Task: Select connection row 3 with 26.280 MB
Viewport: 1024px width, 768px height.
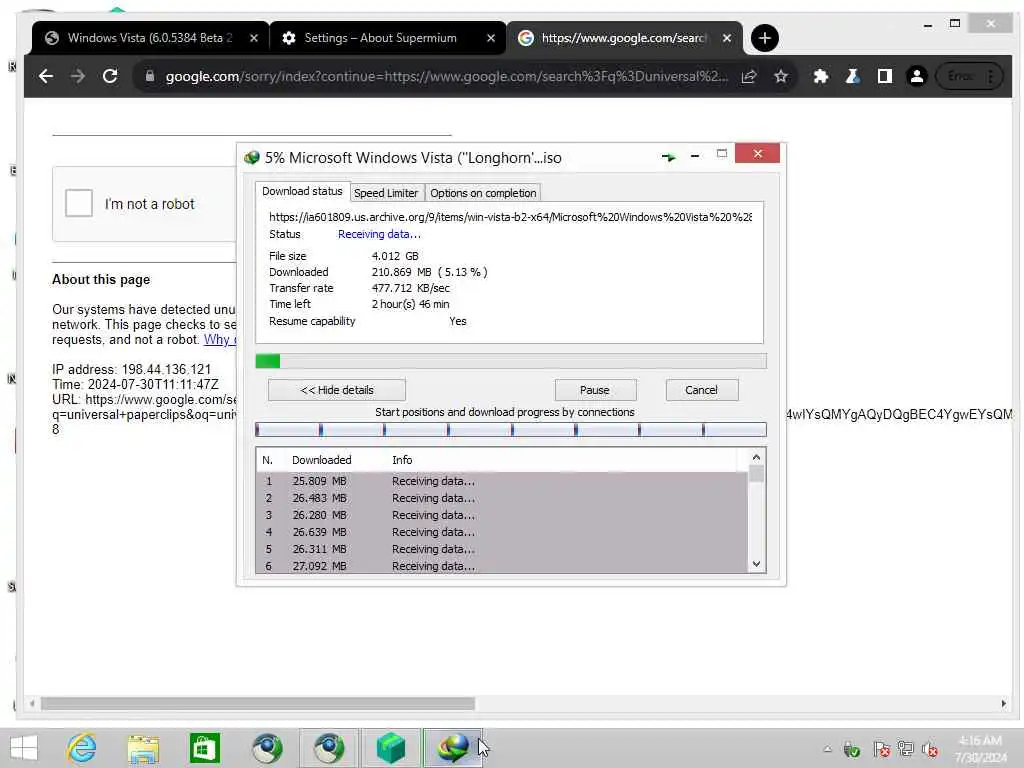Action: tap(502, 515)
